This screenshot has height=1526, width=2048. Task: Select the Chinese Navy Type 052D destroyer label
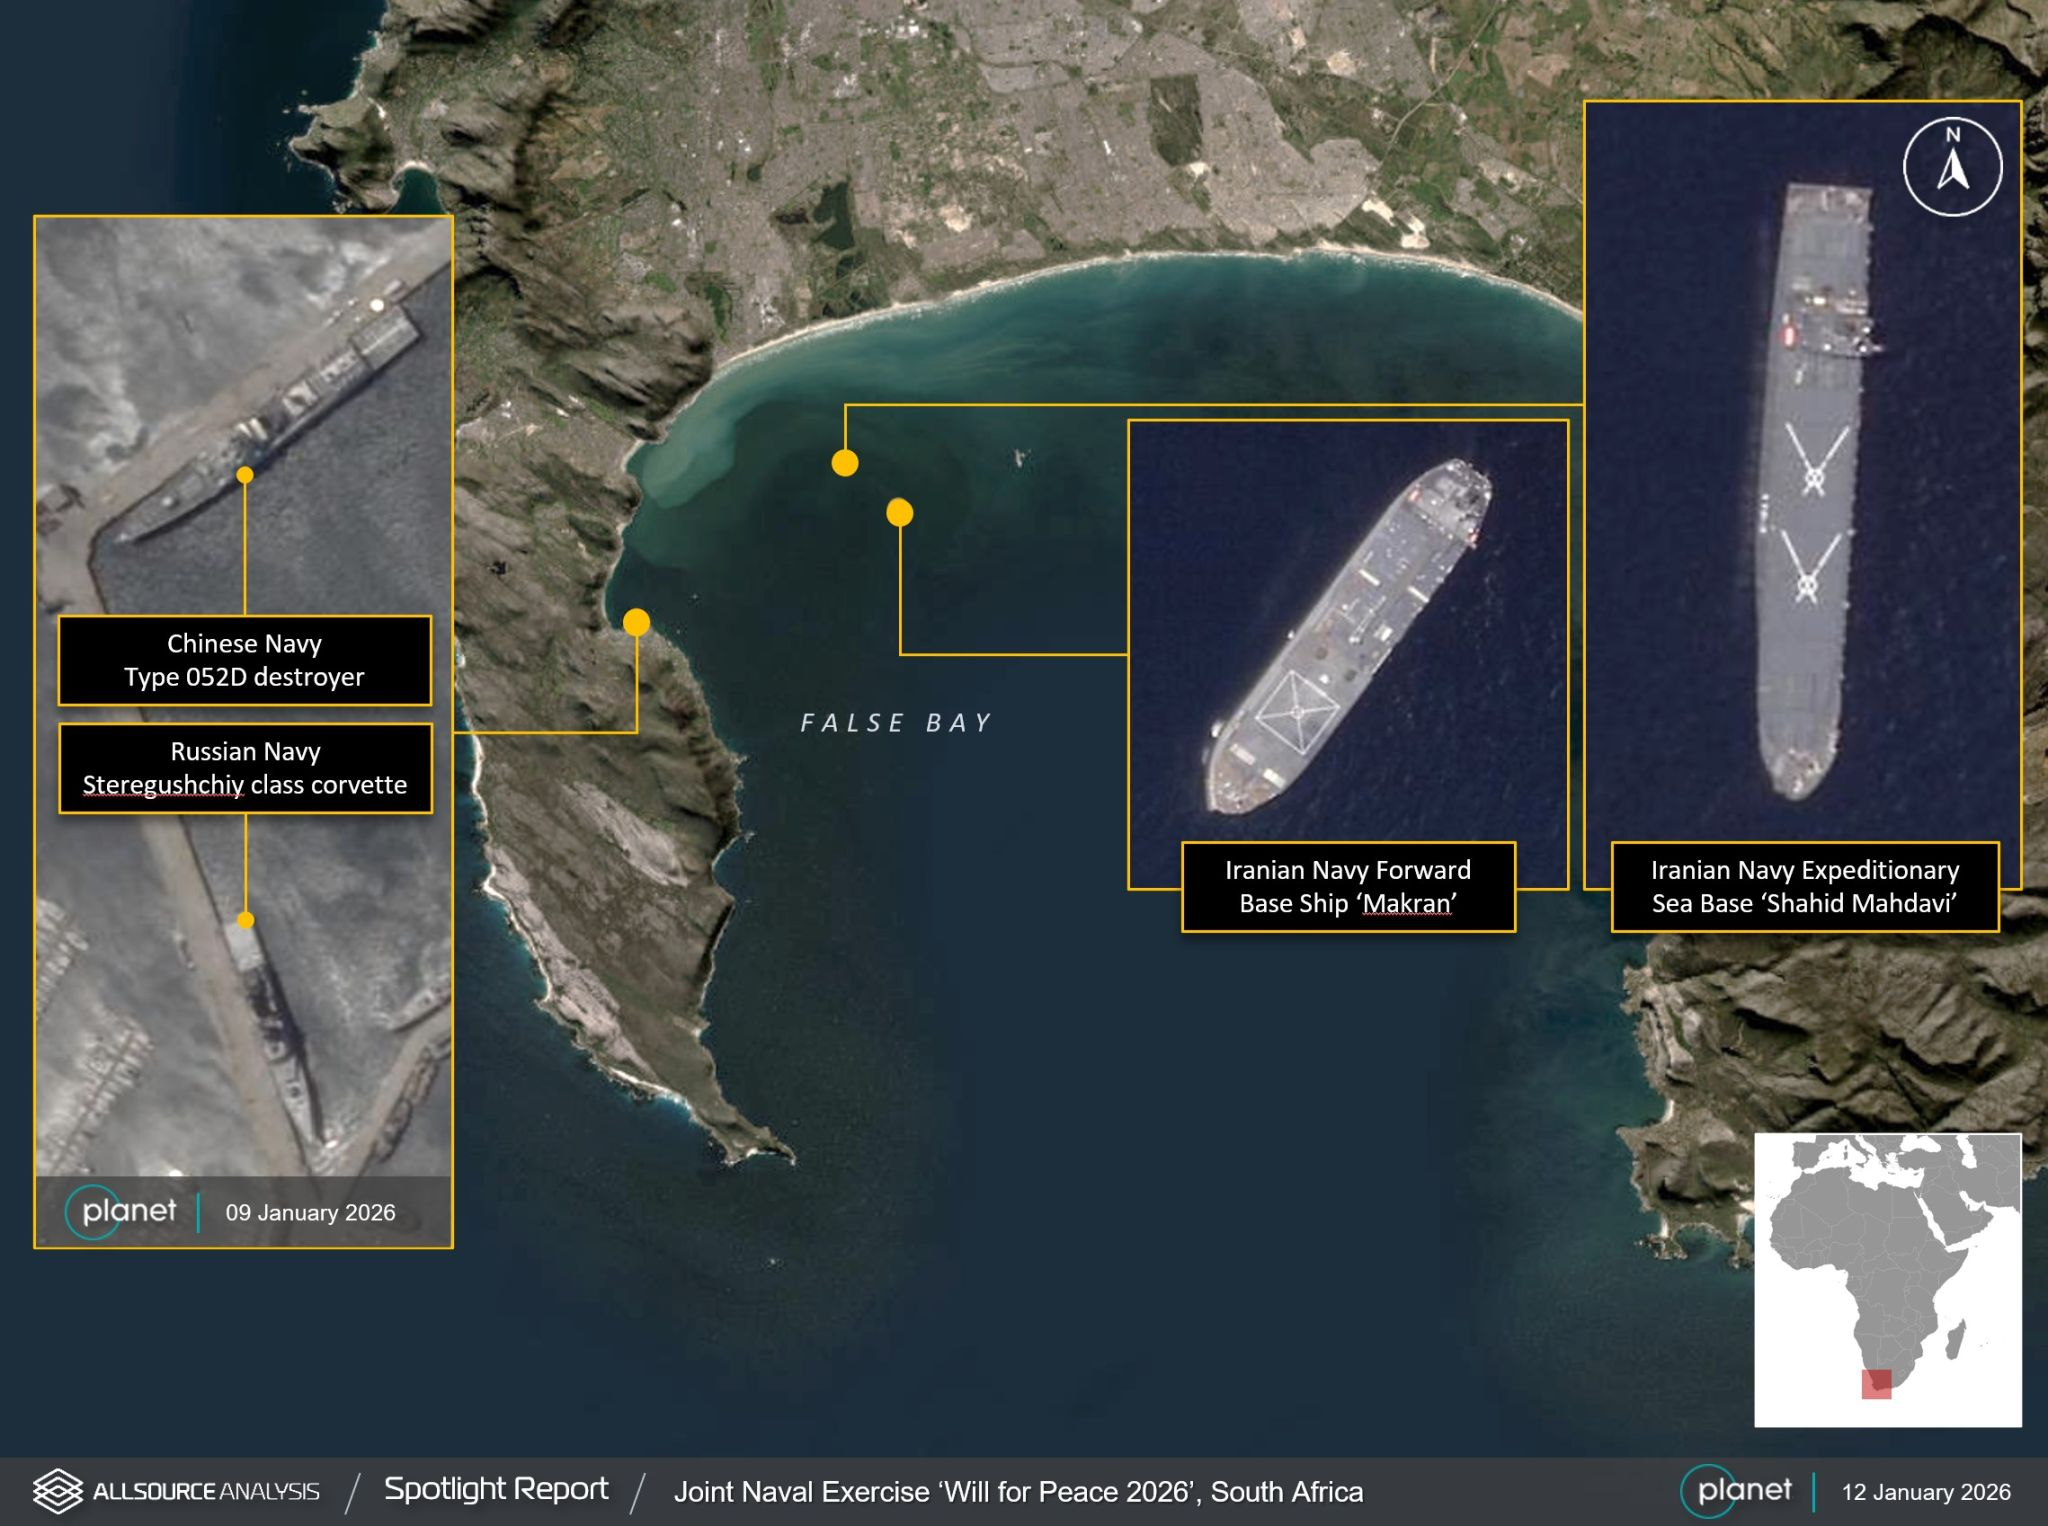(x=245, y=660)
